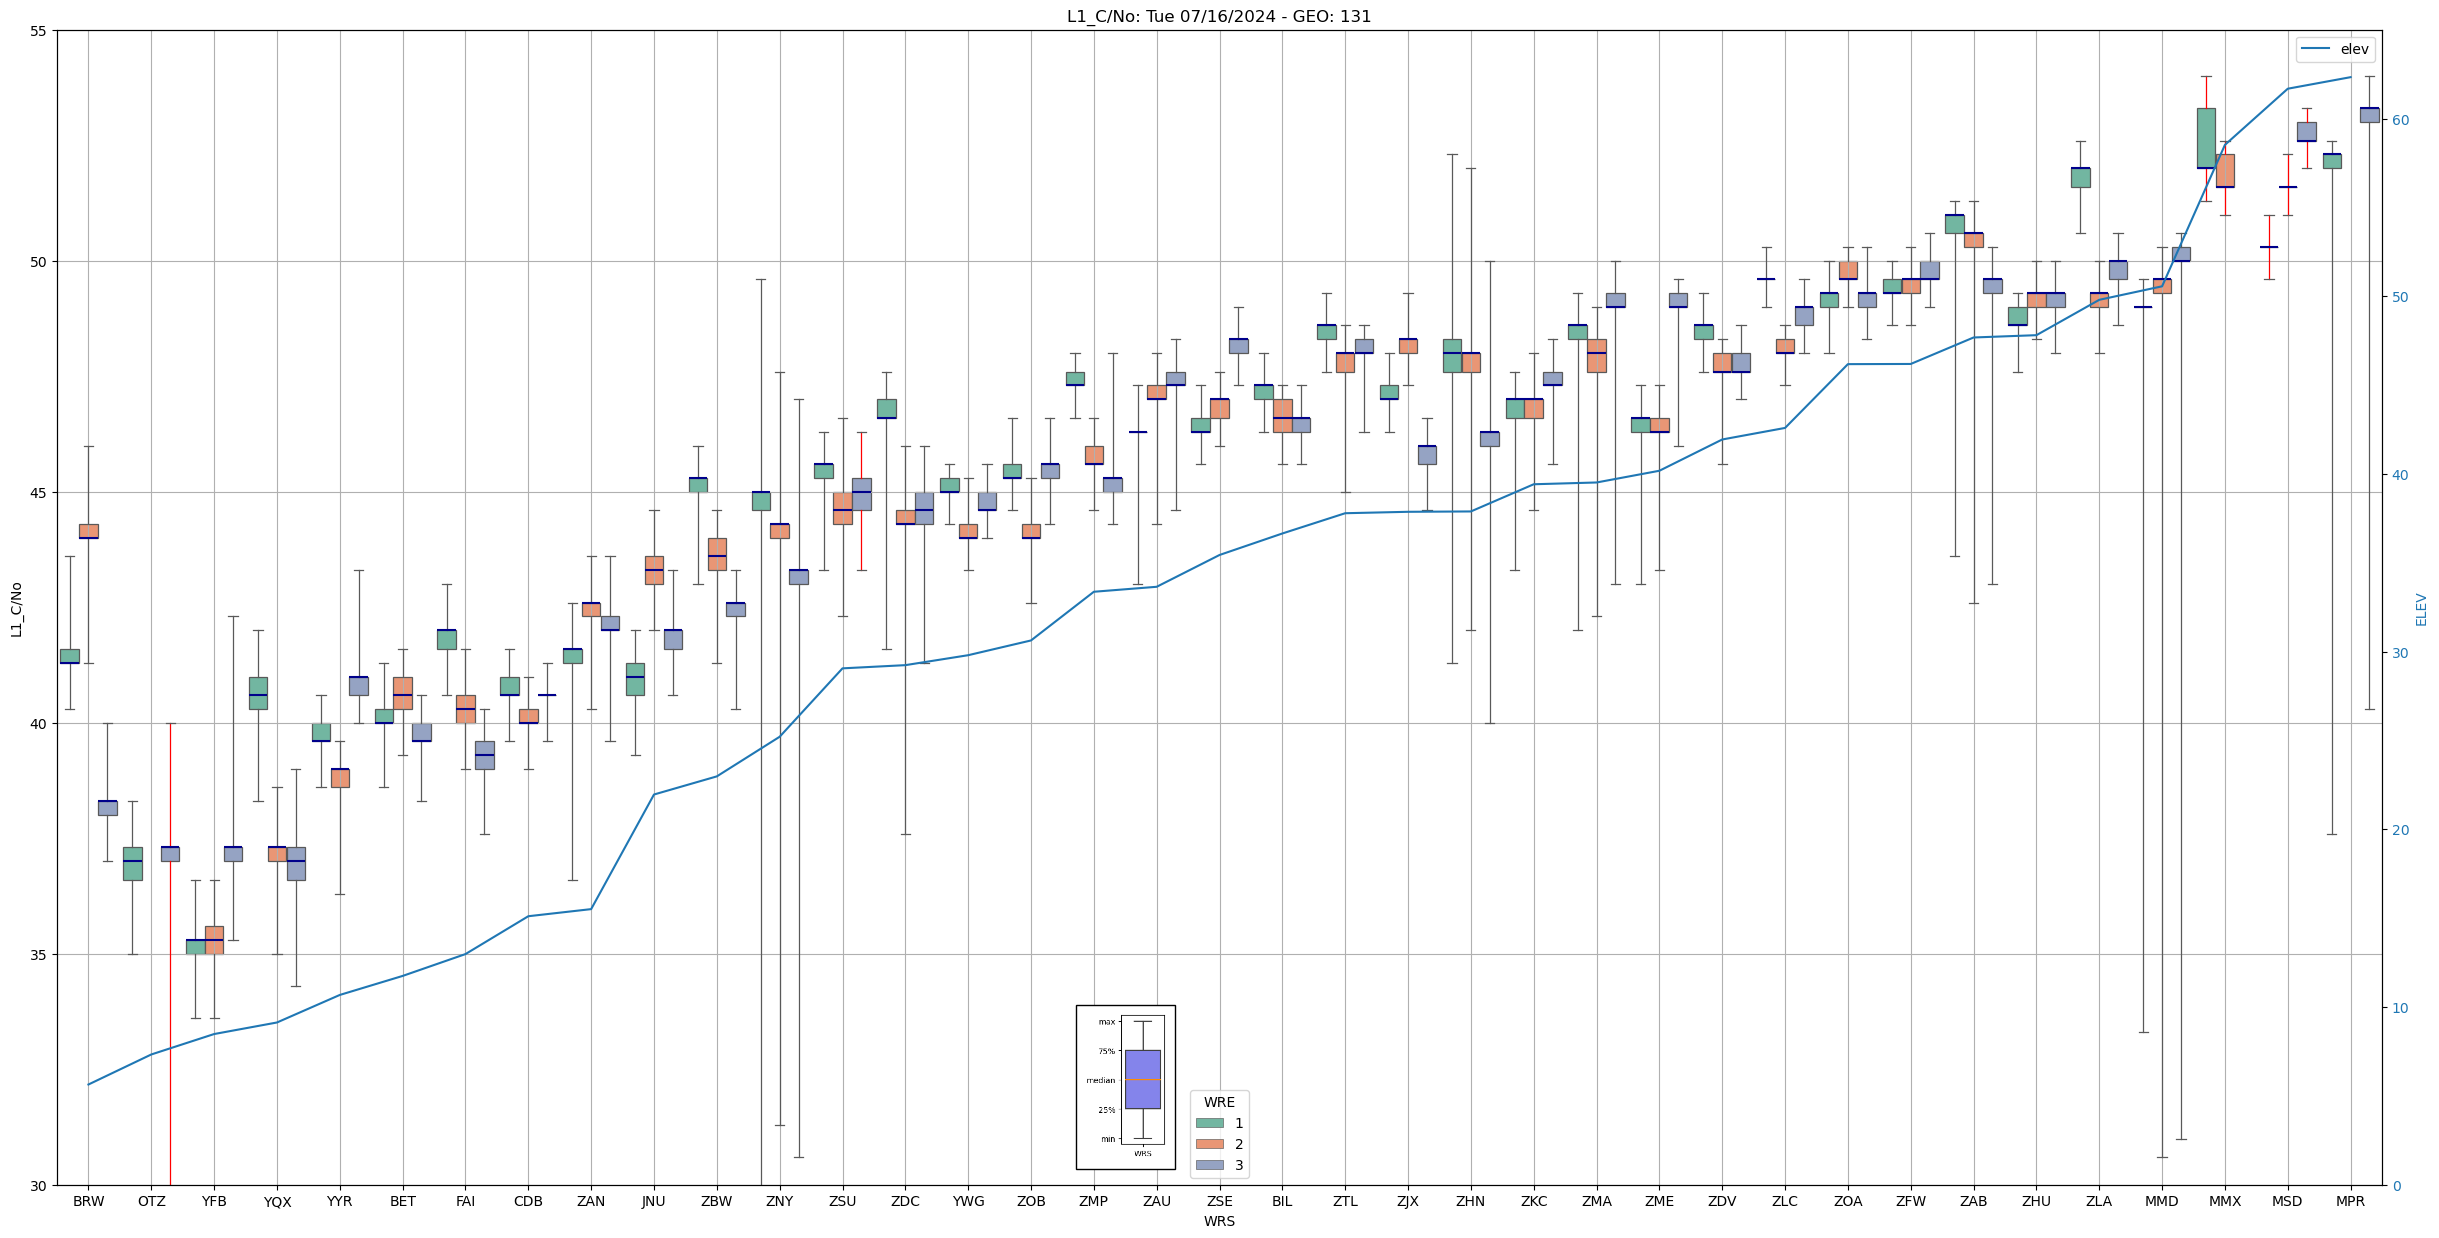Click the WRE legend title
The image size is (2439, 1238).
pyautogui.click(x=1219, y=1102)
